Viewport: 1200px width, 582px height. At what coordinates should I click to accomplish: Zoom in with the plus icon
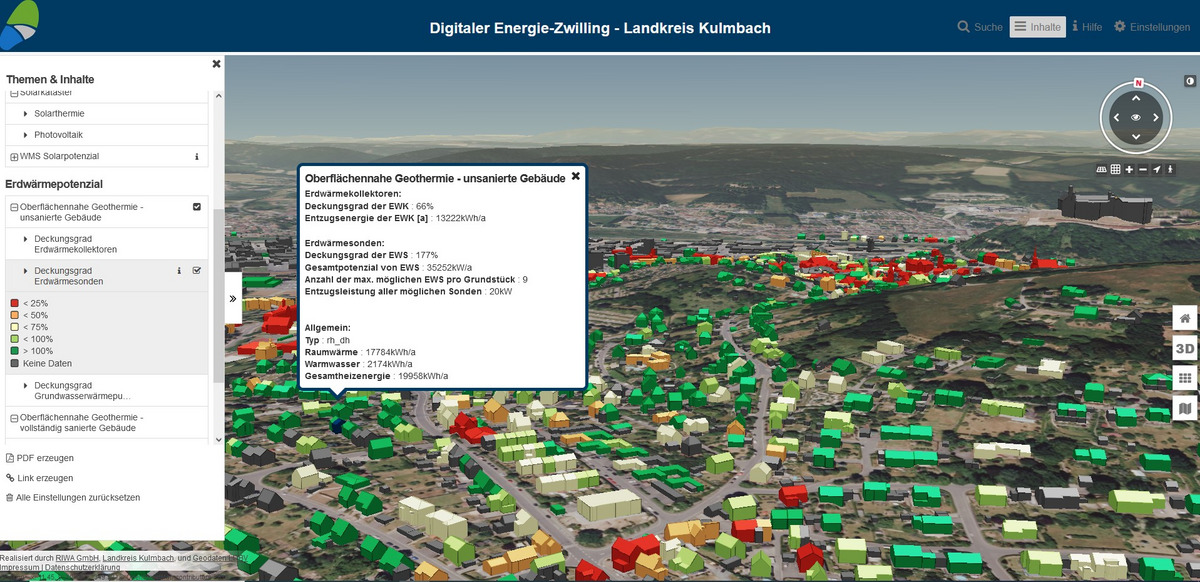[1129, 170]
